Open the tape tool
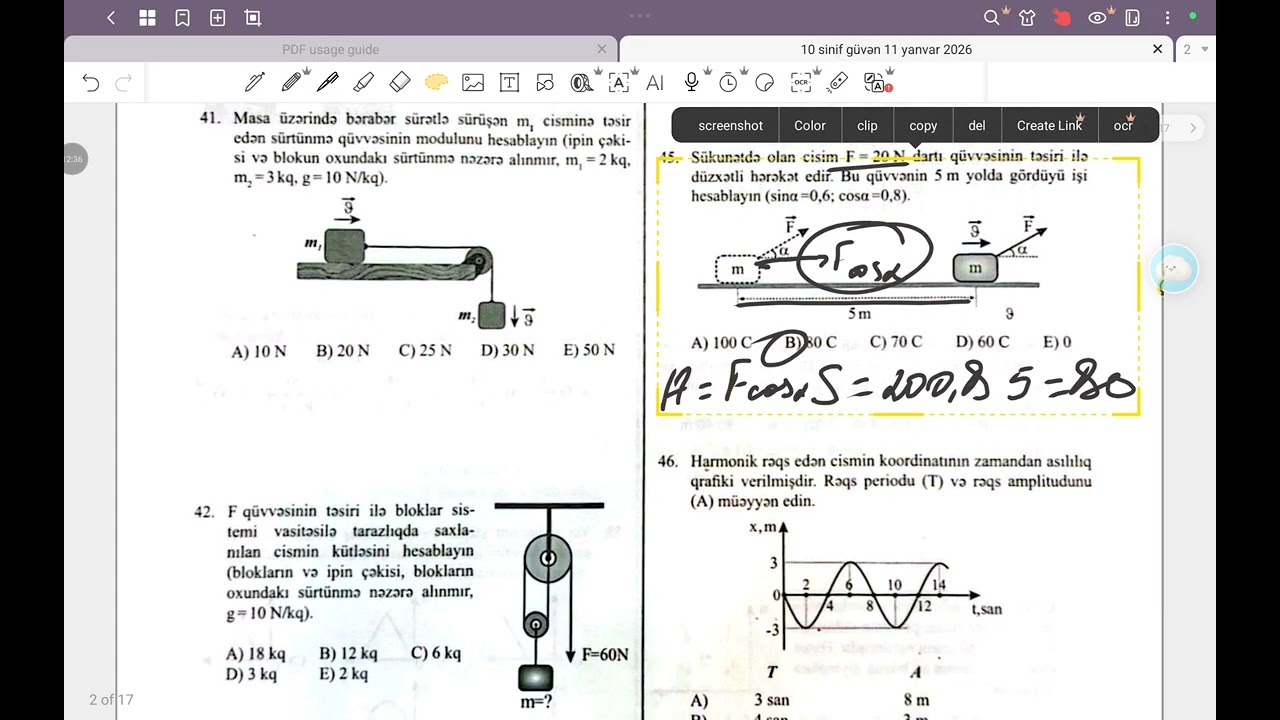The width and height of the screenshot is (1280, 720). (580, 83)
